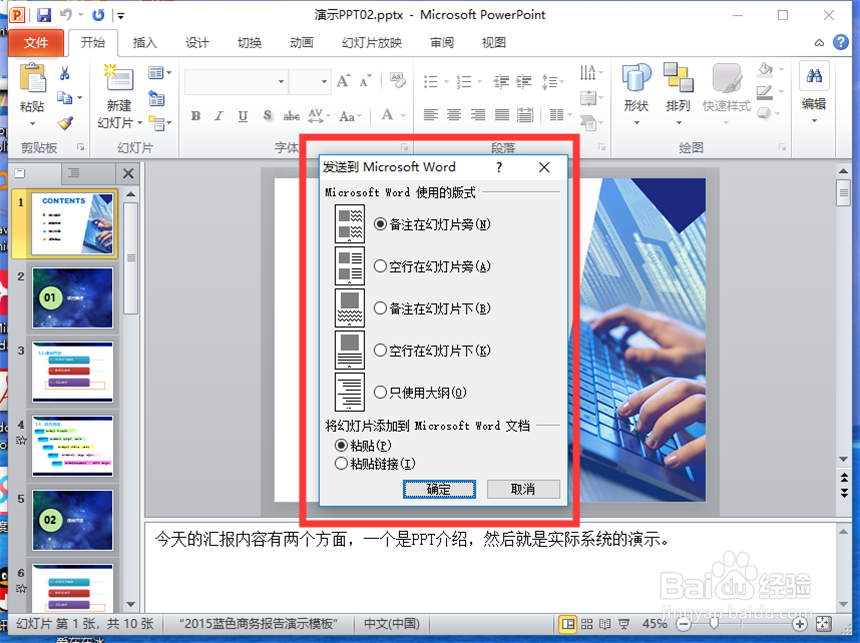Select slide 5 thumbnail with 02
860x643 pixels.
click(73, 520)
